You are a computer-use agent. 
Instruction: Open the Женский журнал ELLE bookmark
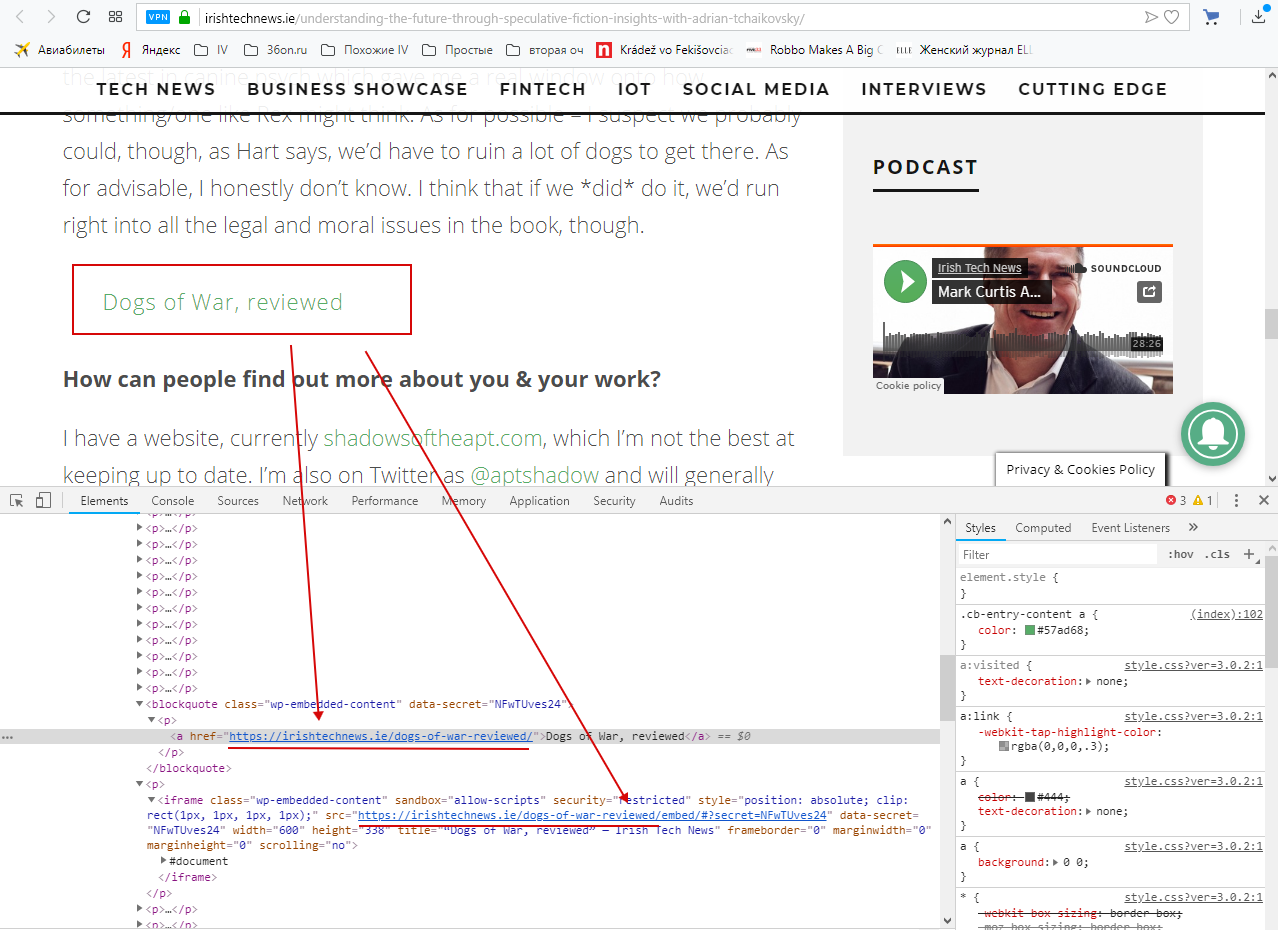coord(964,49)
